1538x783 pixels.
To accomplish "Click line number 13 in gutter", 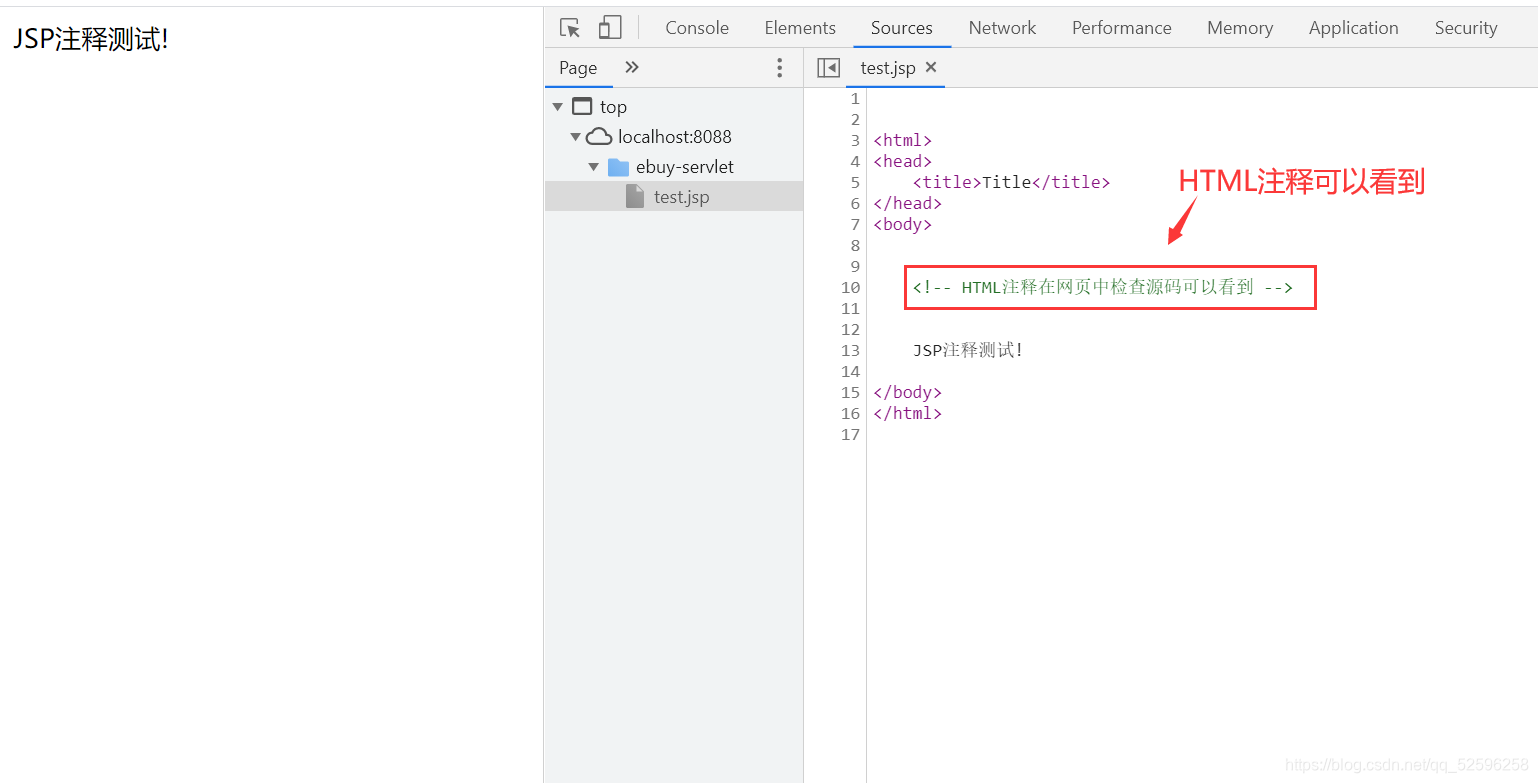I will click(850, 351).
